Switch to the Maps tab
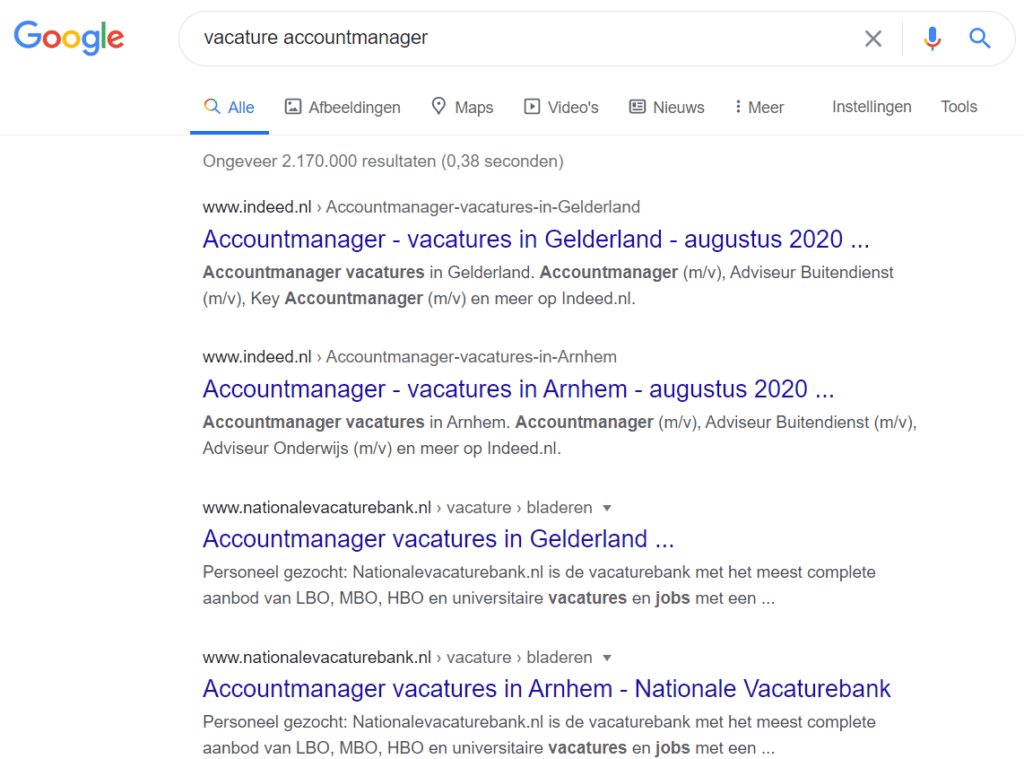 [x=462, y=107]
